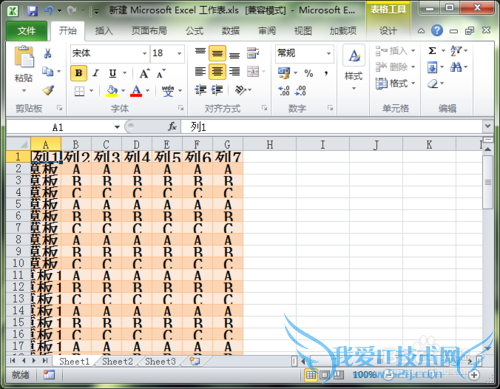
Task: Toggle Bold formatting
Action: [79, 73]
